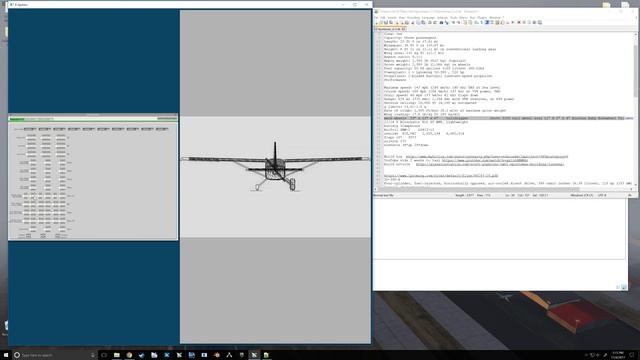Open the Plugins menu in Notepad++
The width and height of the screenshot is (640, 360).
[x=482, y=18]
